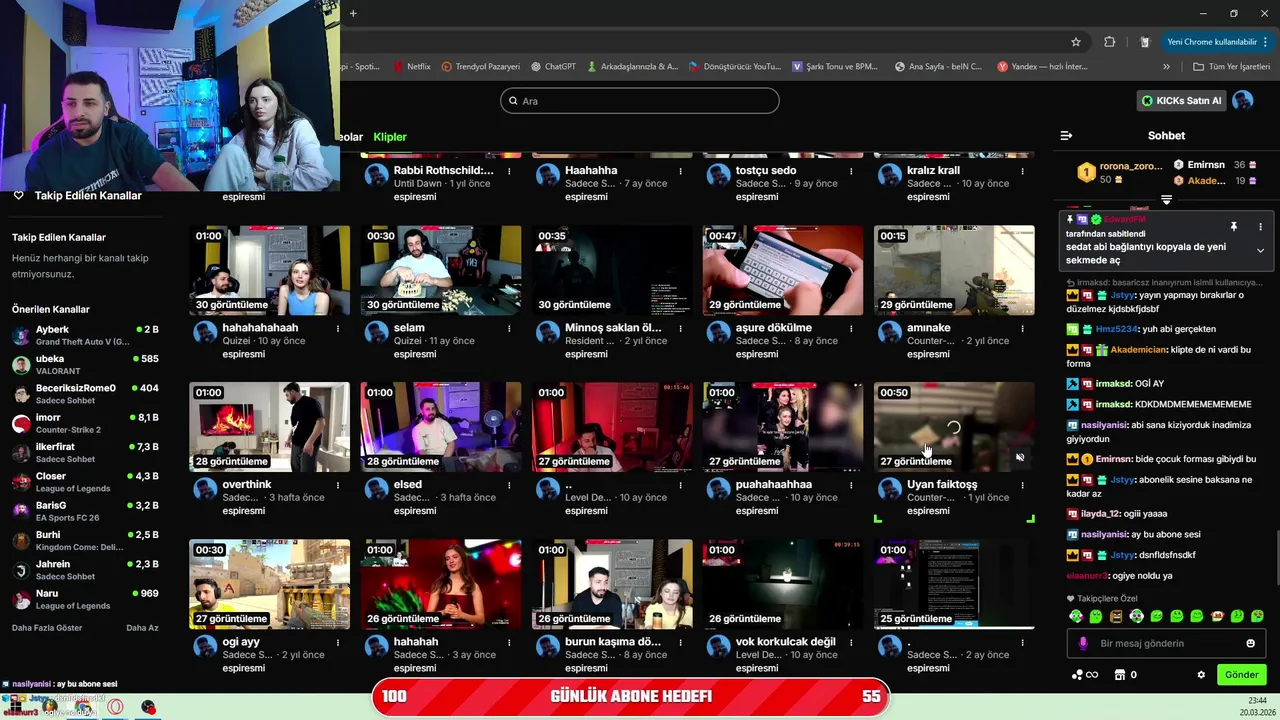Open chat settings gear
1280x720 pixels.
click(1201, 675)
